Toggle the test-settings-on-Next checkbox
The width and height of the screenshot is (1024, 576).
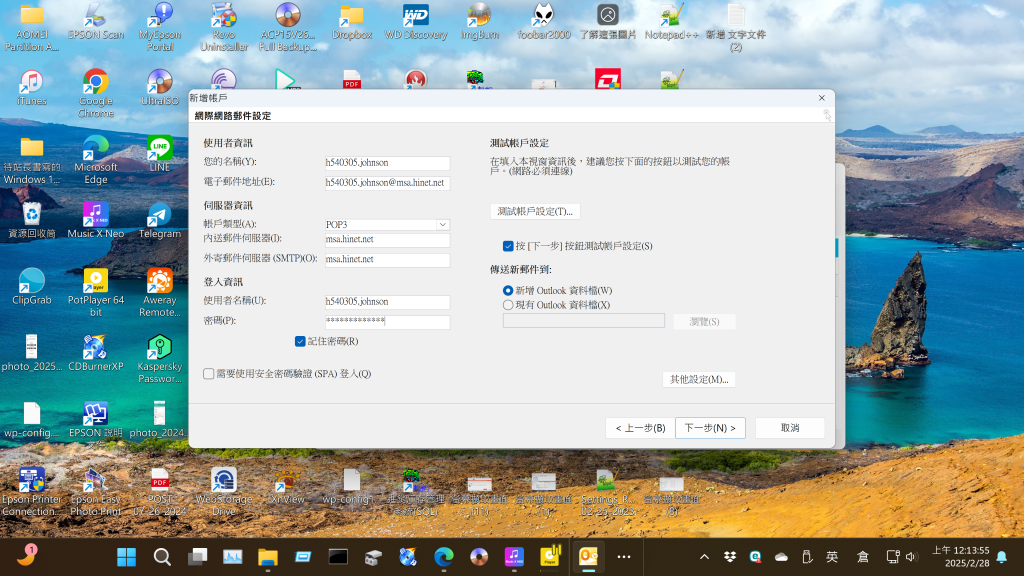508,246
